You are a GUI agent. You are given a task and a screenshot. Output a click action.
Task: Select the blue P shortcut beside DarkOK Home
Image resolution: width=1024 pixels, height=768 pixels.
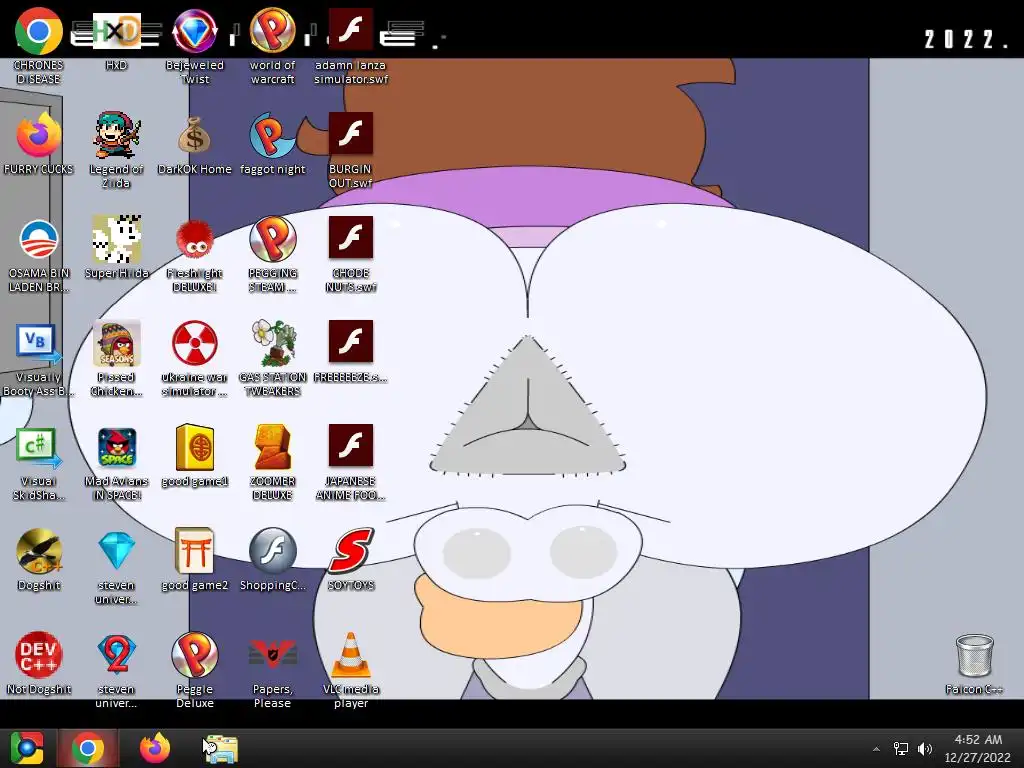click(x=272, y=135)
